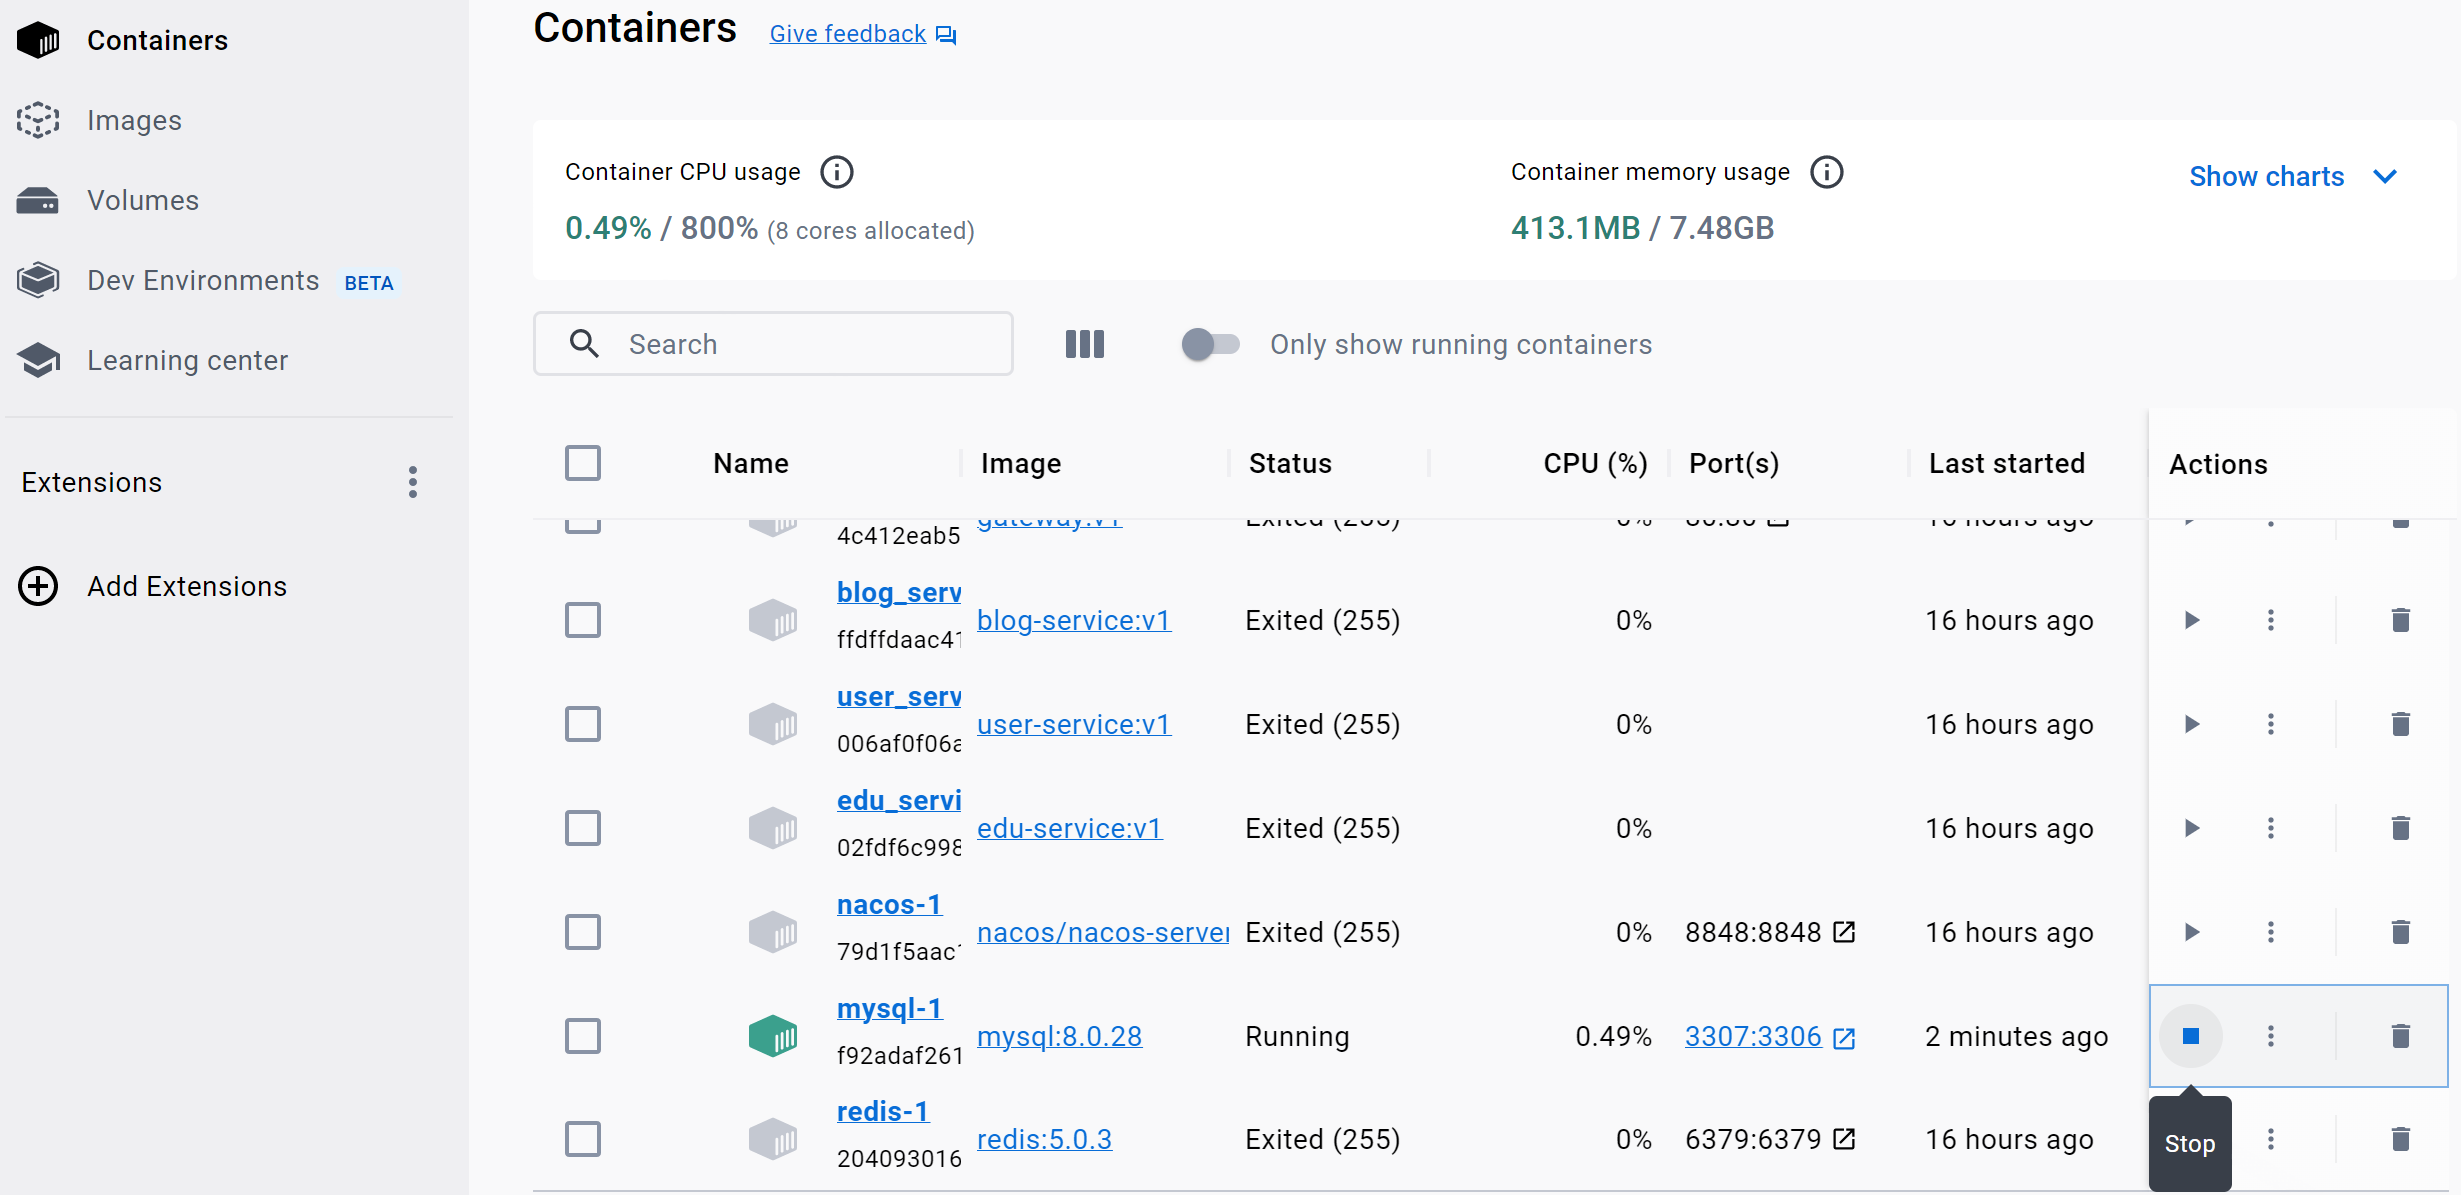The height and width of the screenshot is (1195, 2461).
Task: Click Add Extensions
Action: [186, 586]
